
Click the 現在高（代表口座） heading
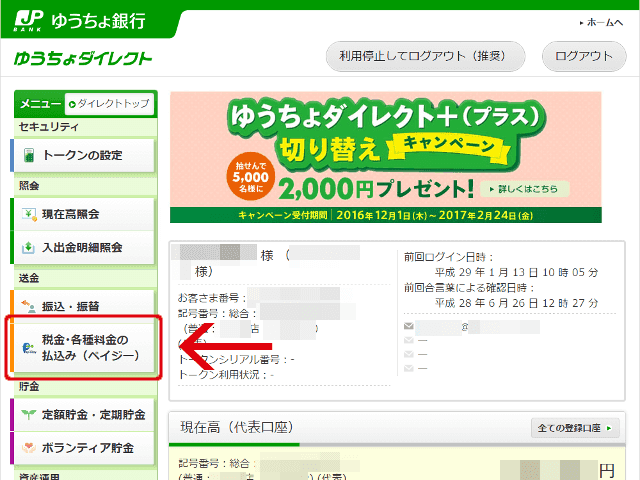click(x=237, y=427)
